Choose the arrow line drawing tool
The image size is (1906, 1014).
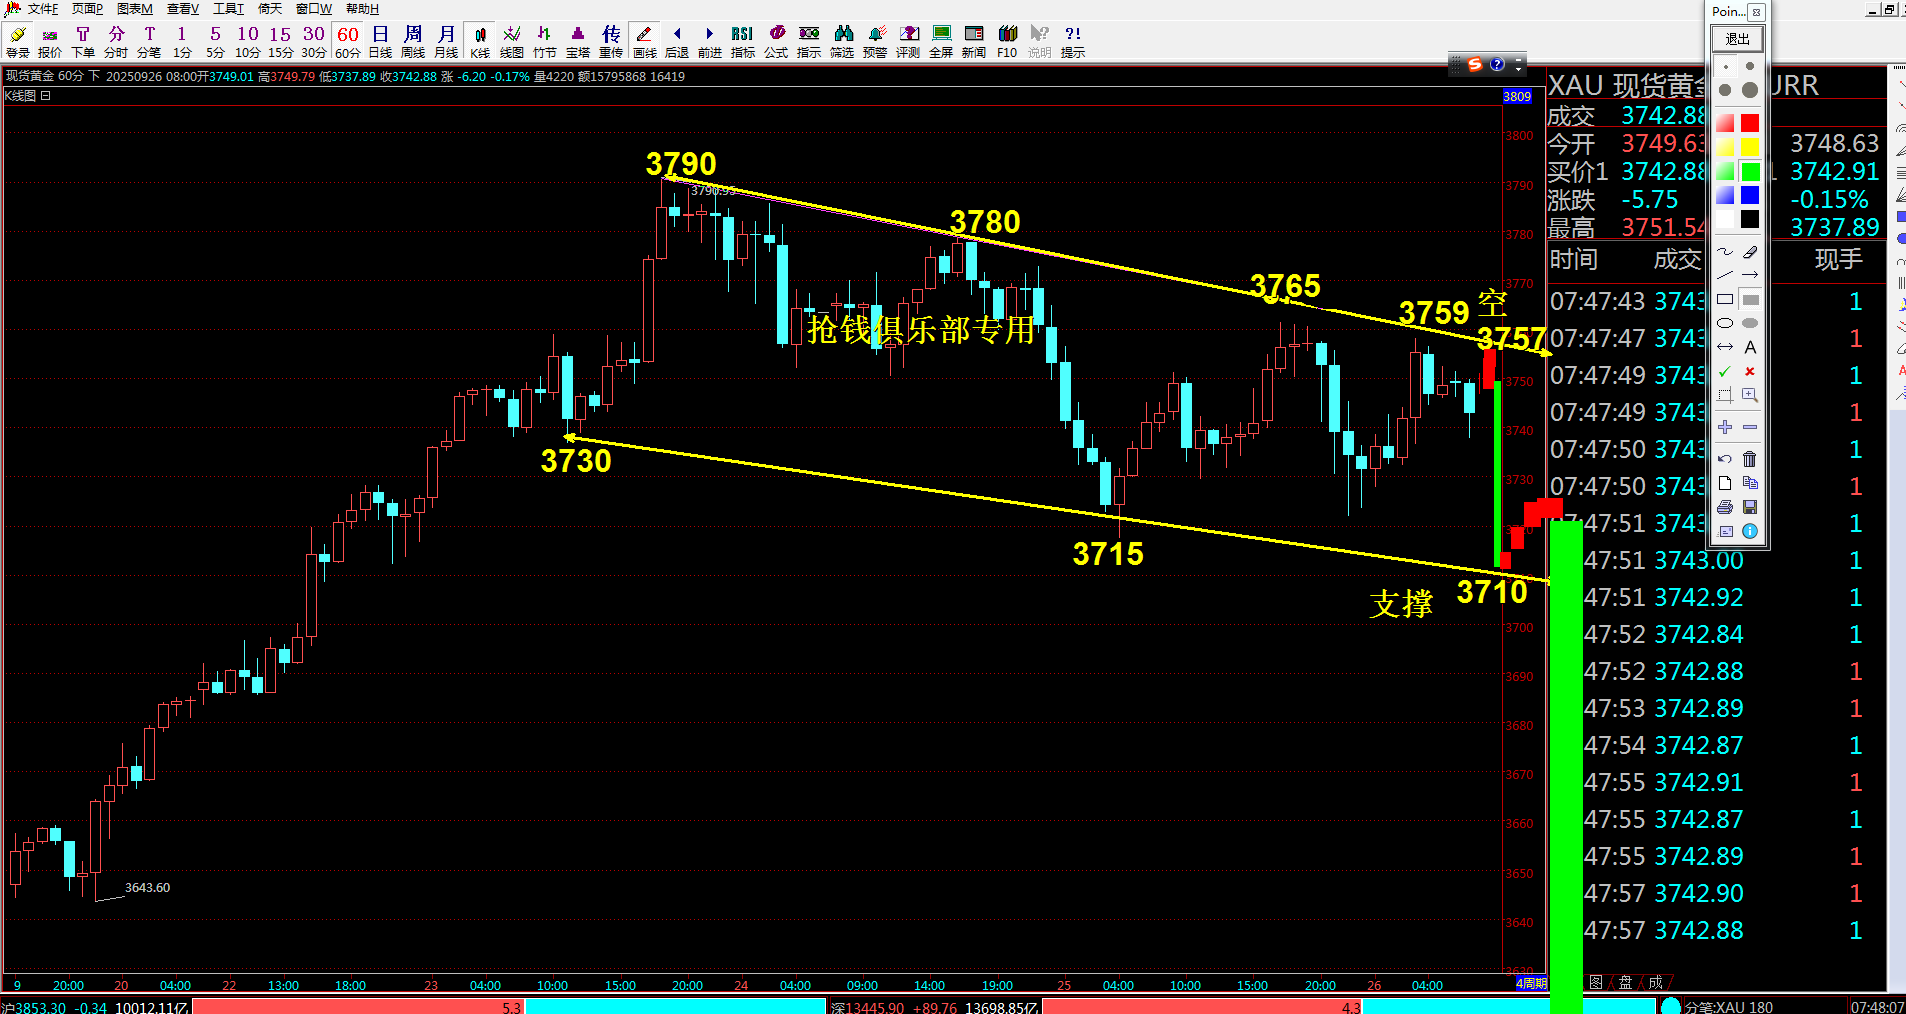point(1750,275)
